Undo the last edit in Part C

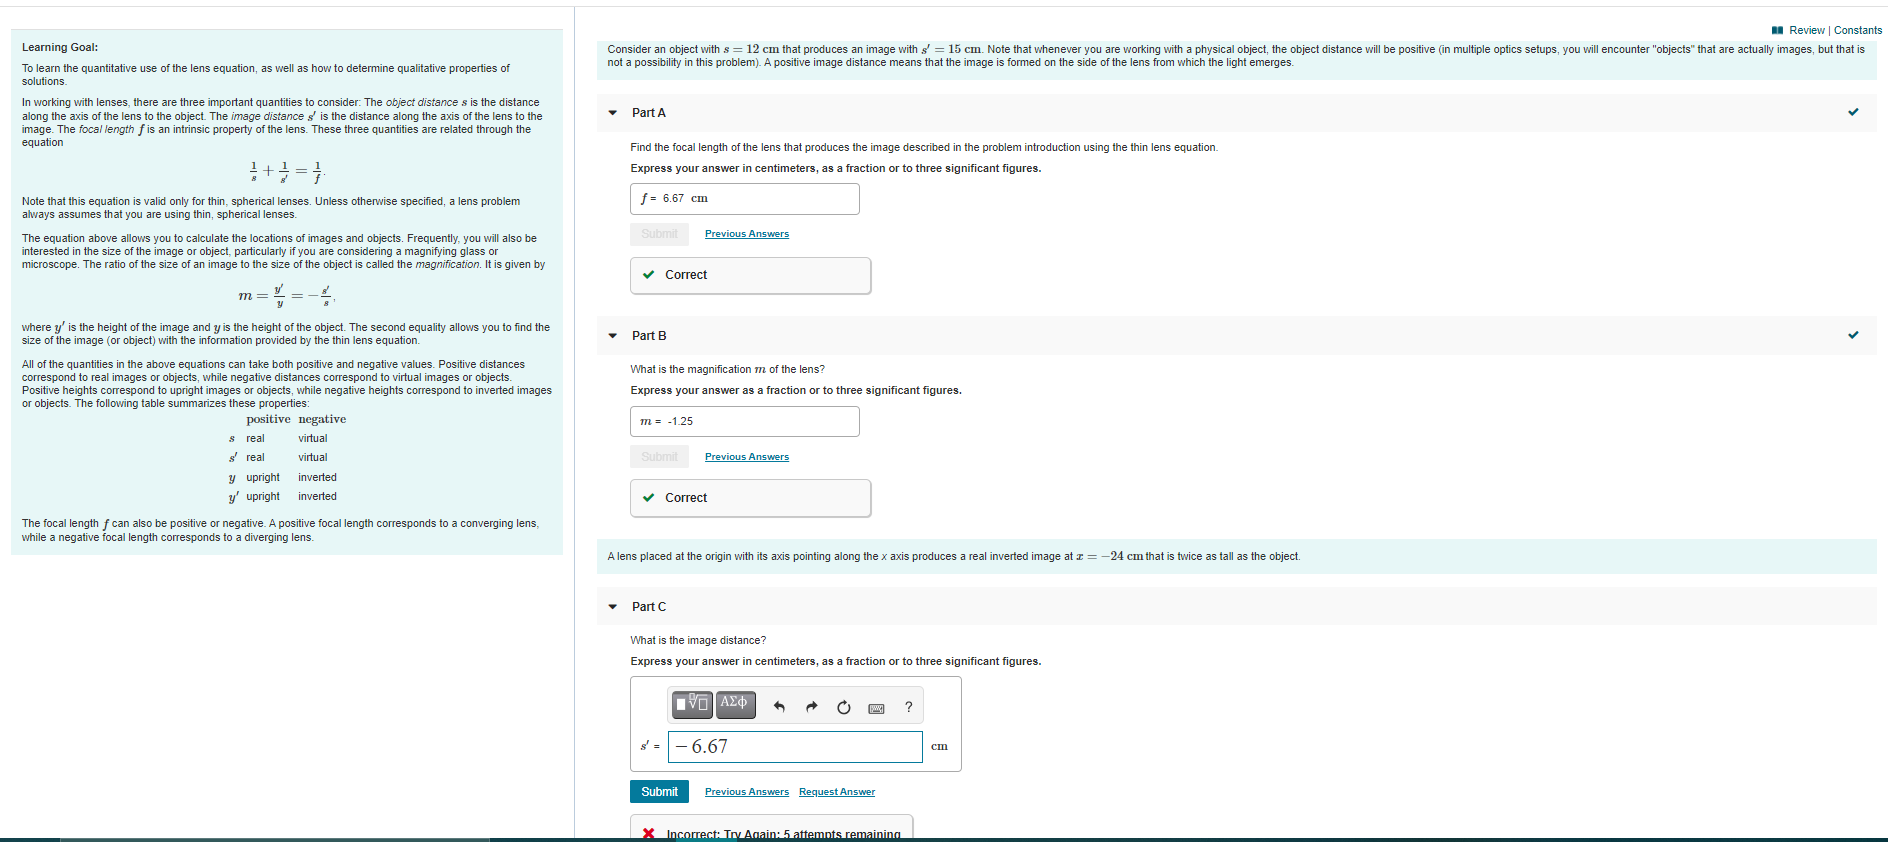tap(779, 707)
